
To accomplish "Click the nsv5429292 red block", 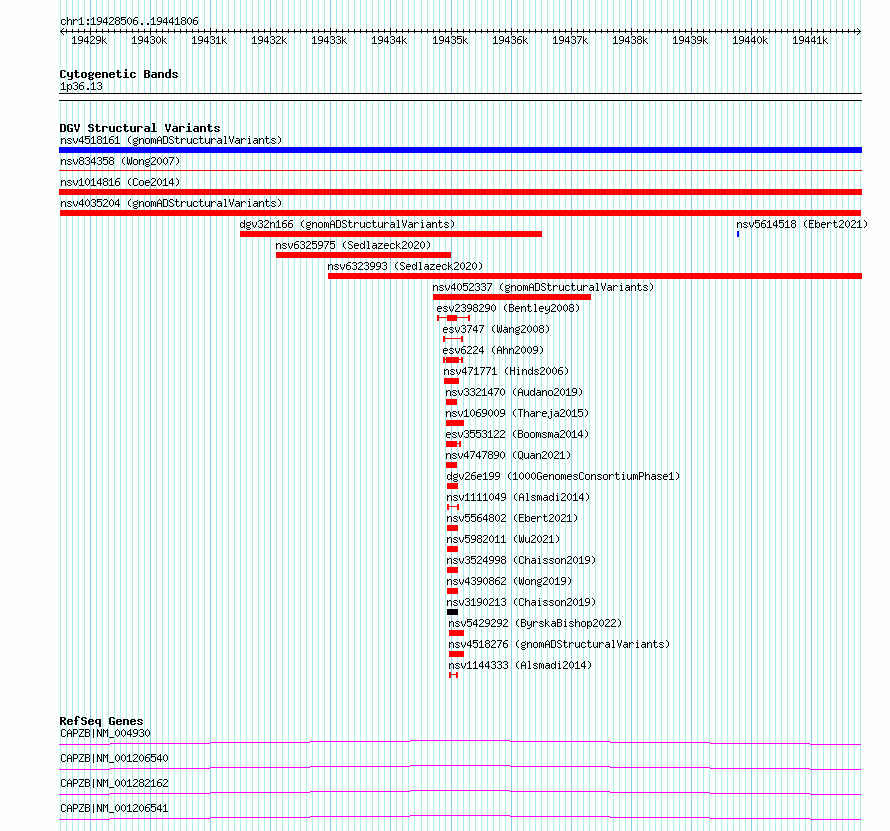I will tap(456, 633).
